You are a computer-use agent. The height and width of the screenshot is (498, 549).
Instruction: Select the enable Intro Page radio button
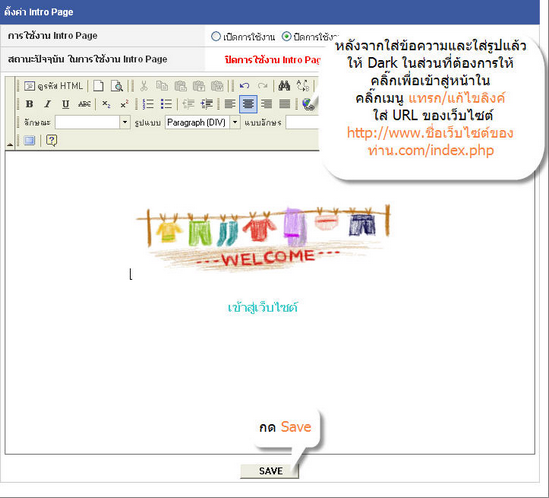pyautogui.click(x=216, y=36)
